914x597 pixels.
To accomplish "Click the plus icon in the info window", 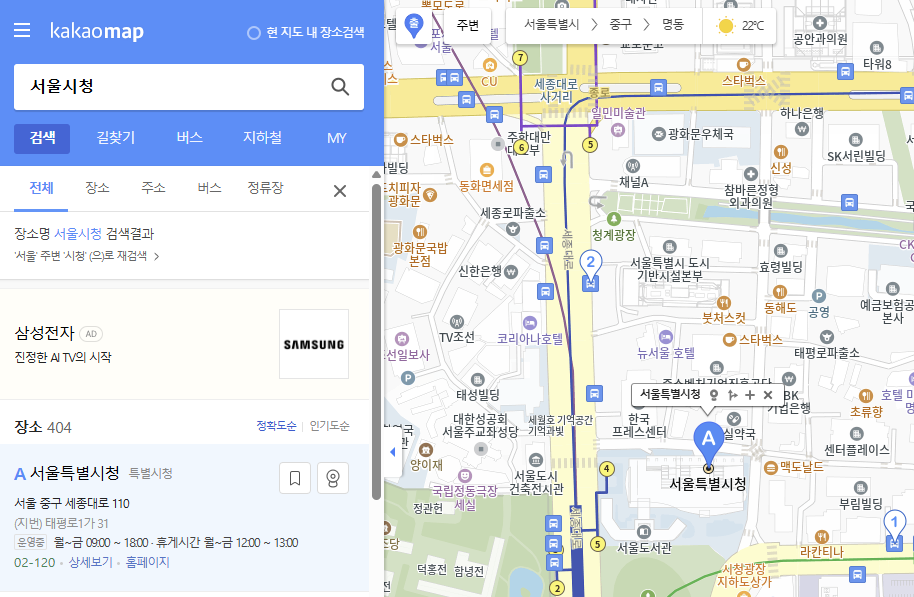I will [750, 396].
